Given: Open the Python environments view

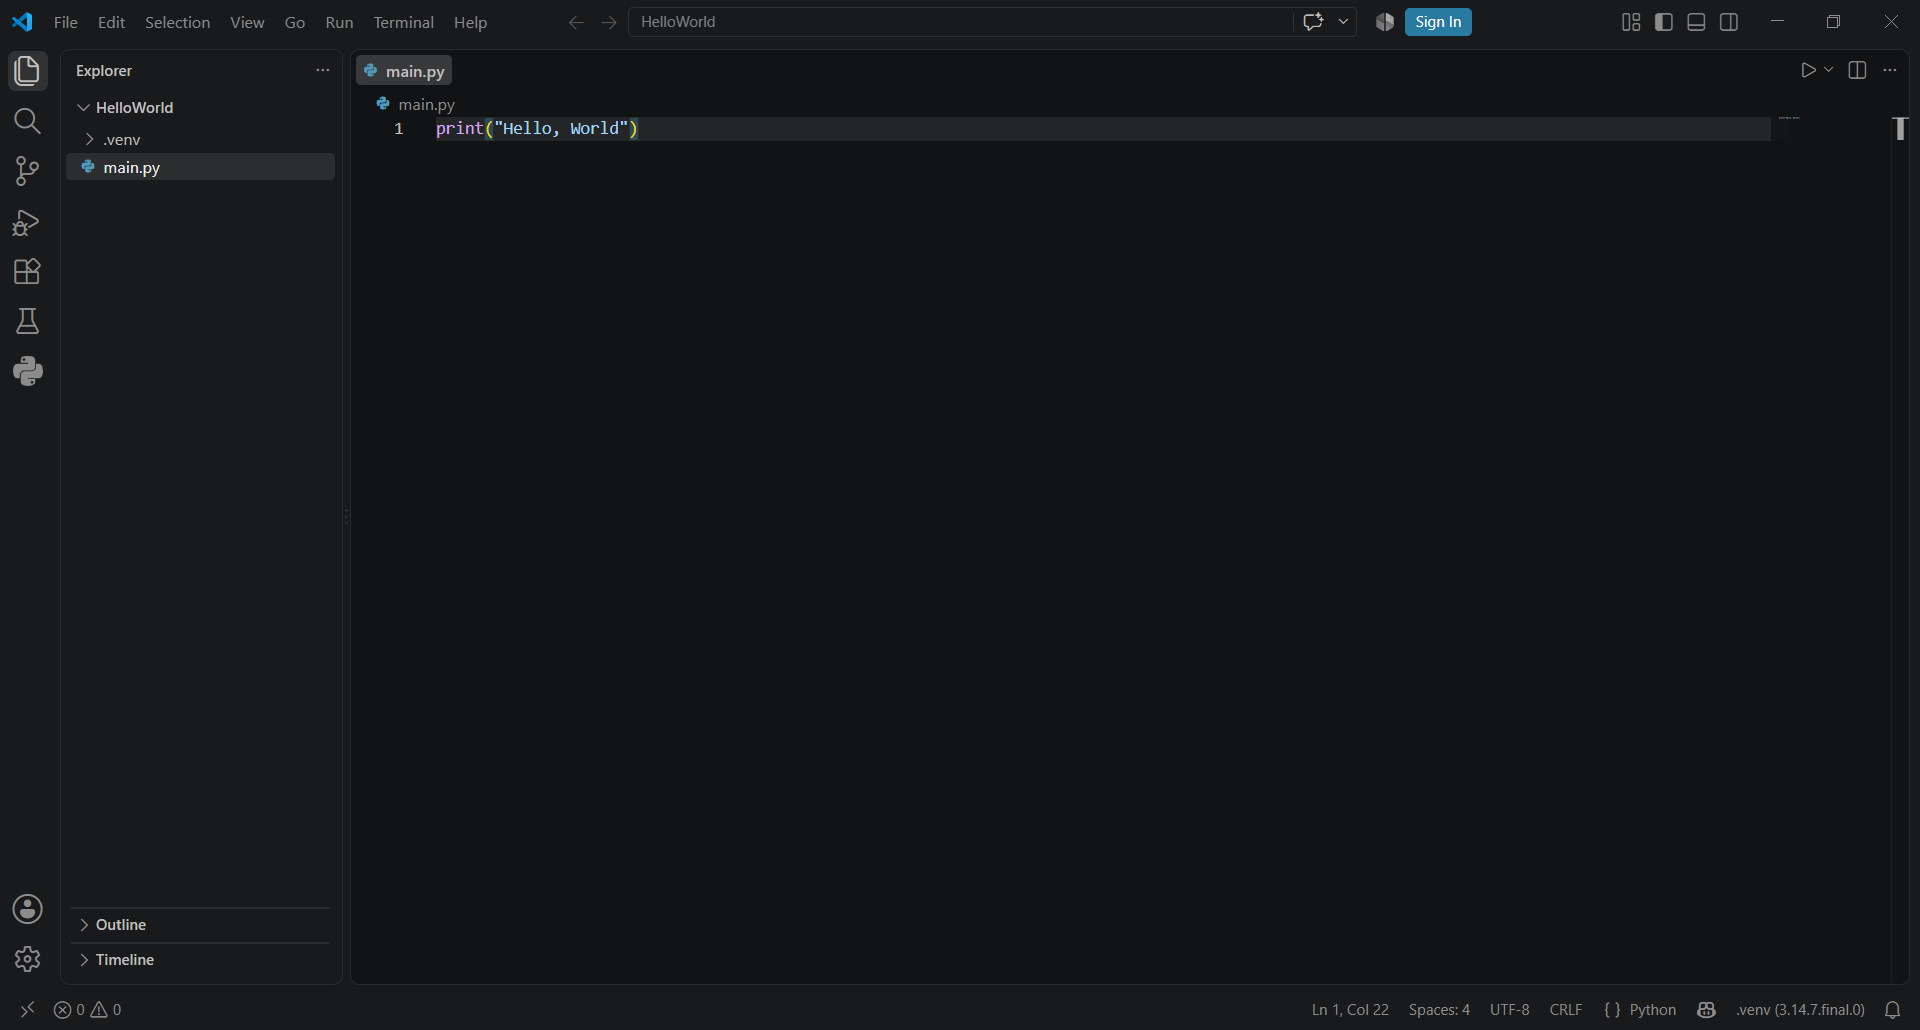Looking at the screenshot, I should [28, 371].
